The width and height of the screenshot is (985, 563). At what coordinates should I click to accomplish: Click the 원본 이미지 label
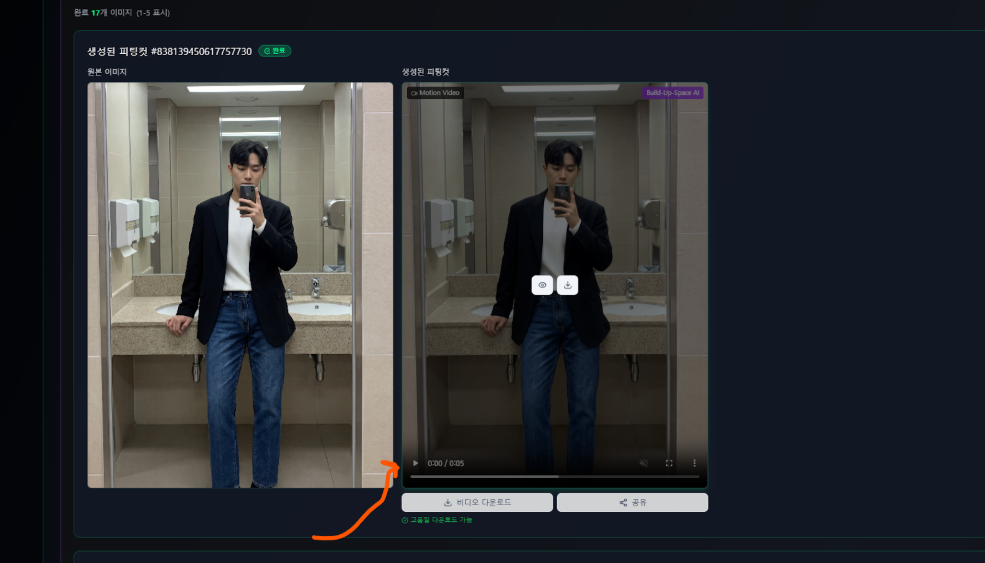pos(107,72)
